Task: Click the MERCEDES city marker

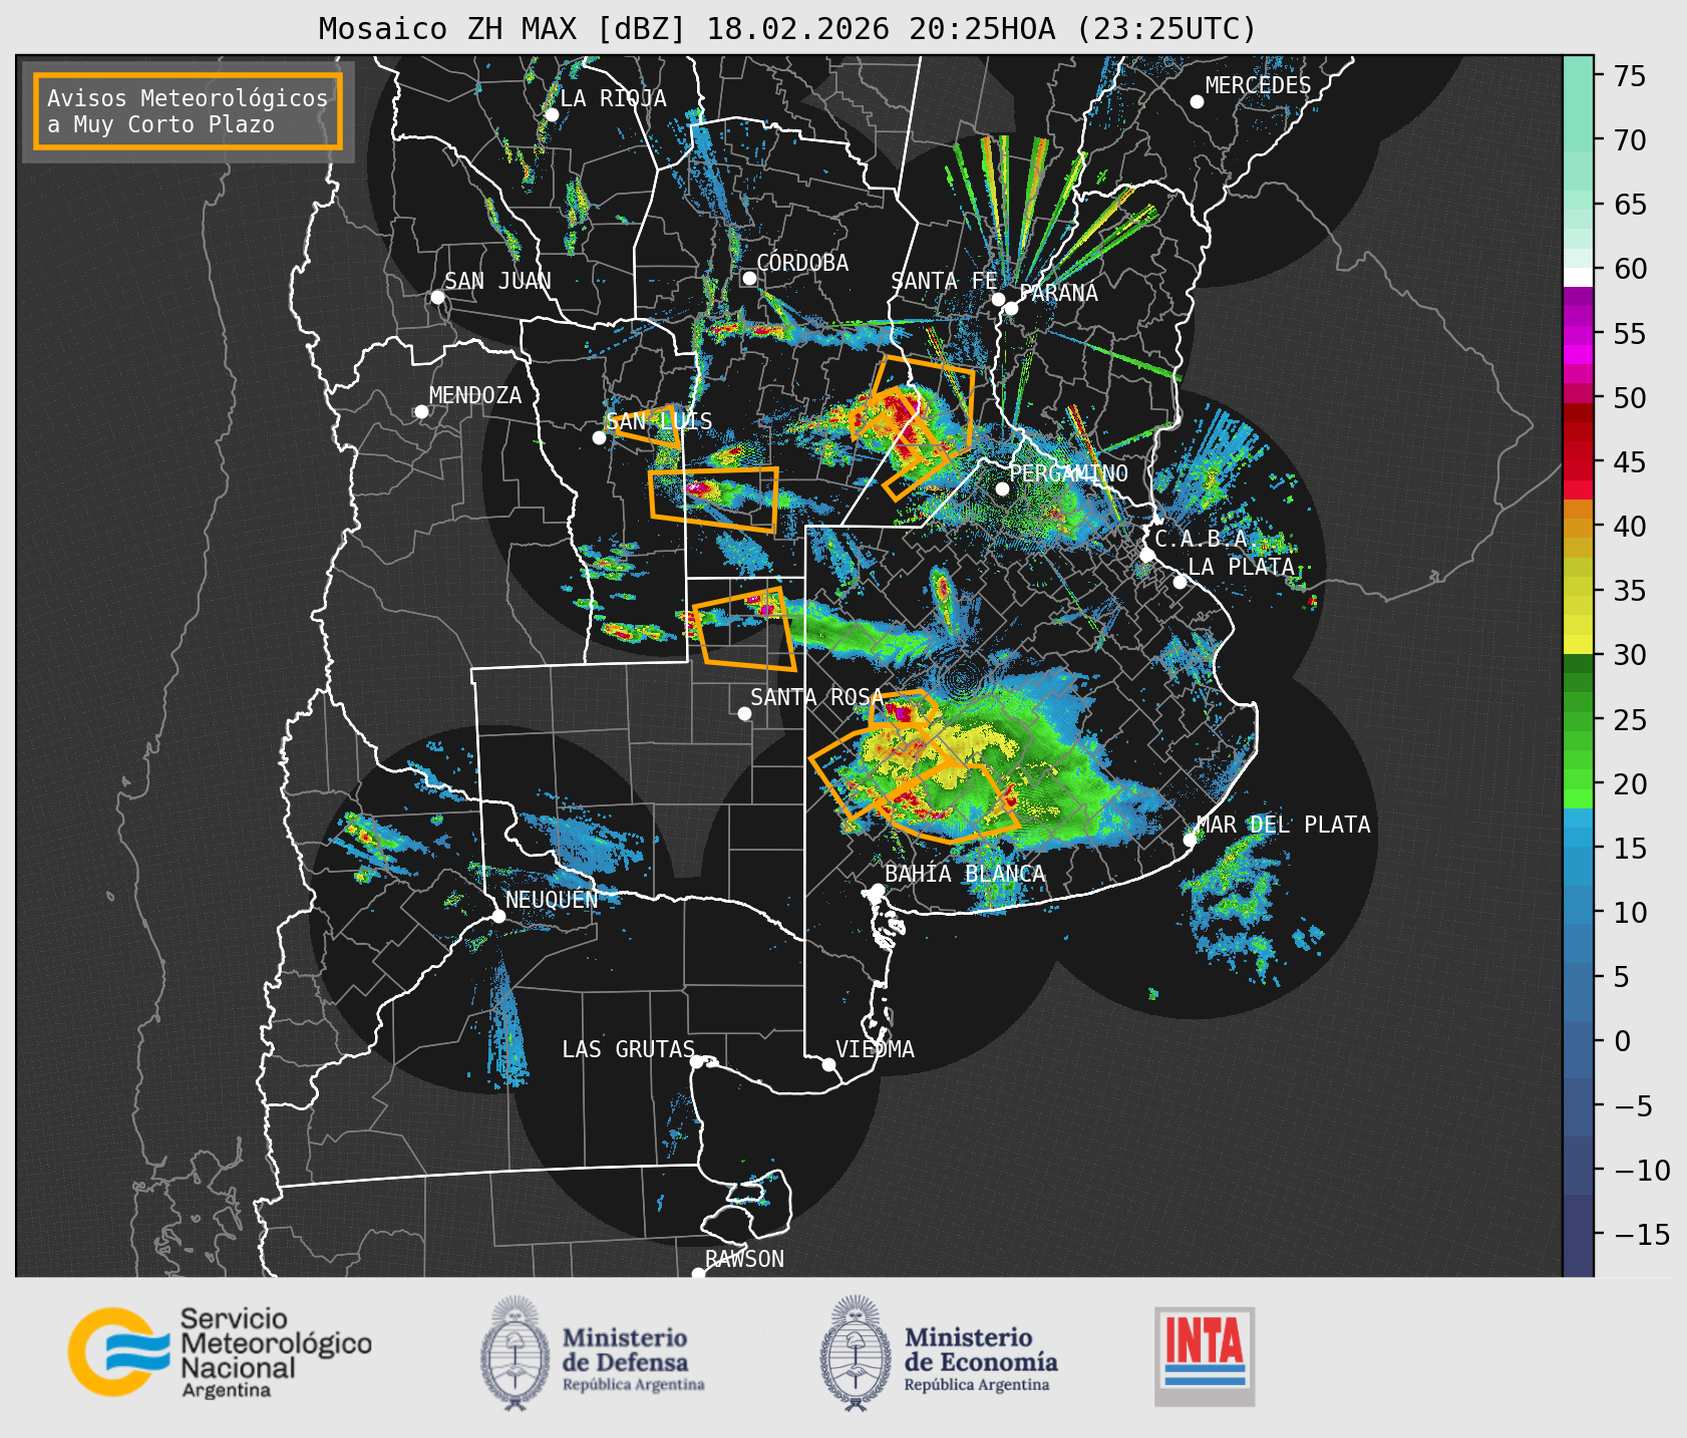Action: (x=1196, y=102)
